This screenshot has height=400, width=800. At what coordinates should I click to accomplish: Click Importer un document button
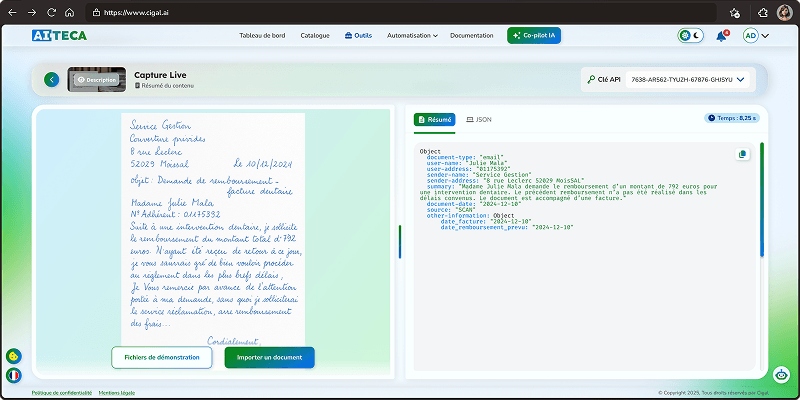click(269, 358)
